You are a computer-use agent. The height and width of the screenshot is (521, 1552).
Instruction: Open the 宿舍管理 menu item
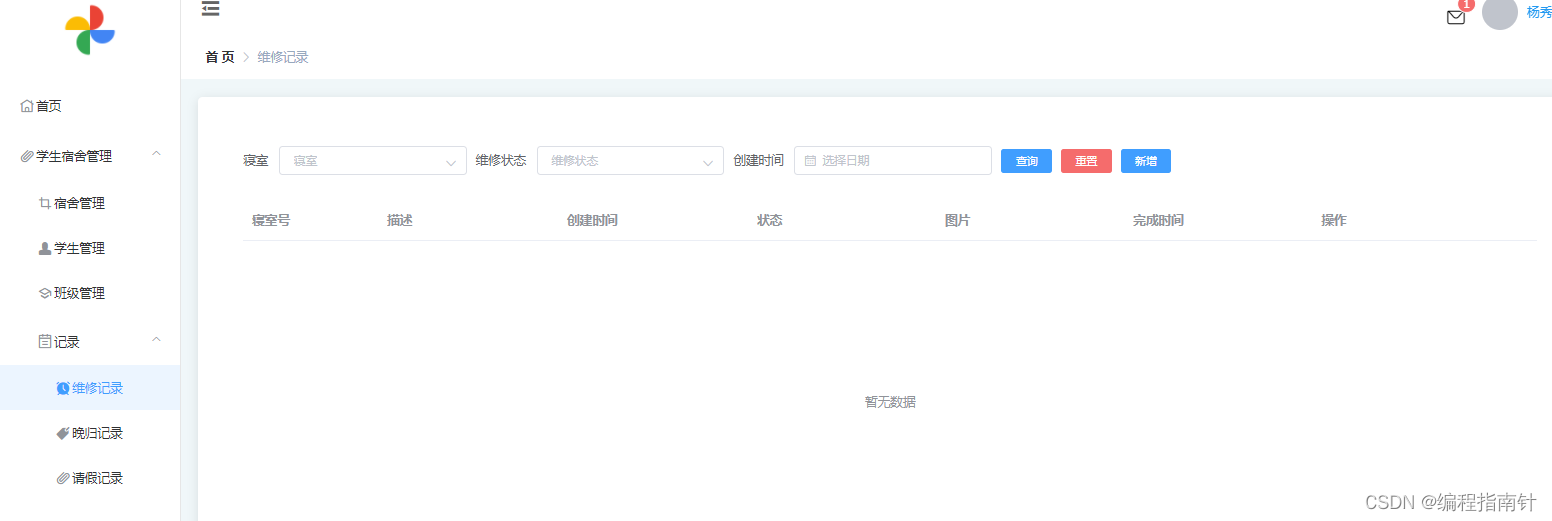pyautogui.click(x=90, y=203)
